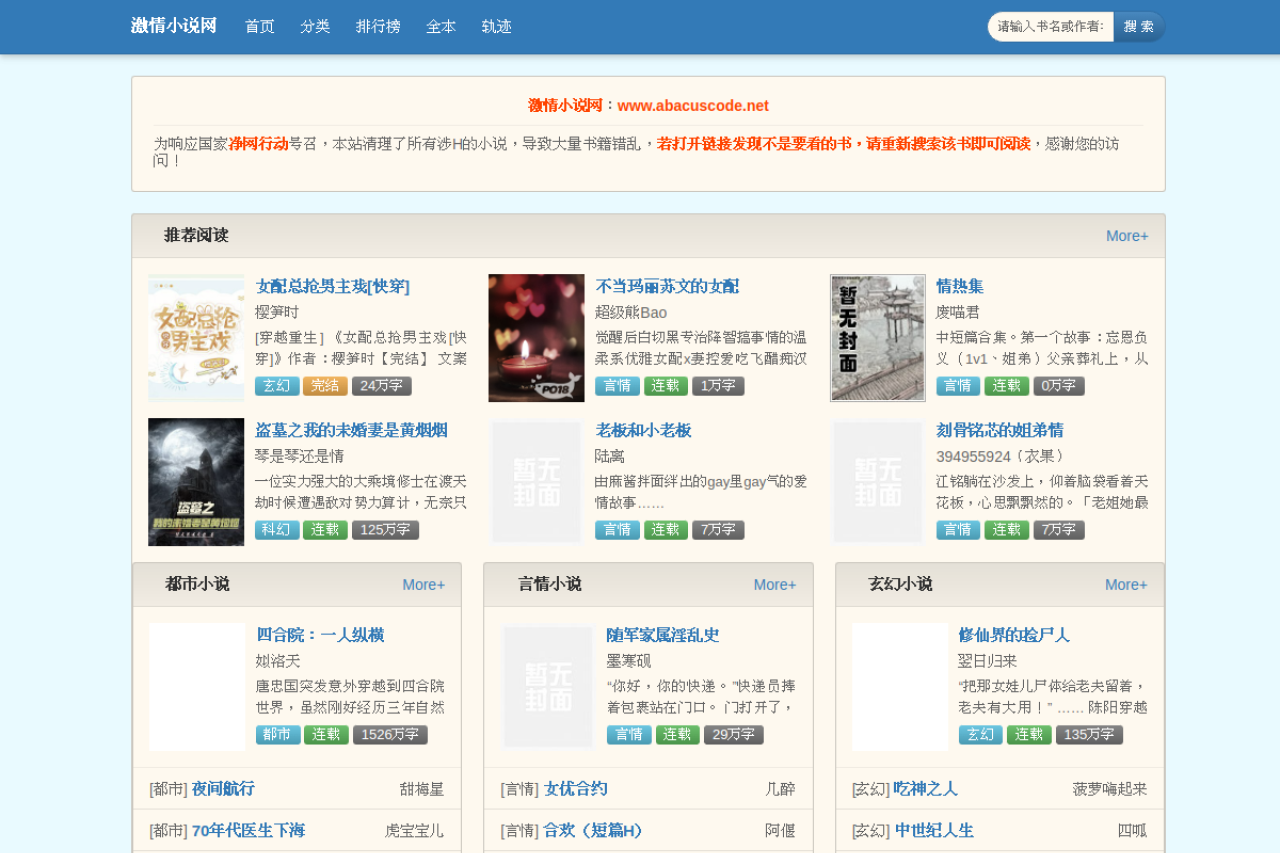Open the 四合院：一人纵横 title link

[320, 635]
